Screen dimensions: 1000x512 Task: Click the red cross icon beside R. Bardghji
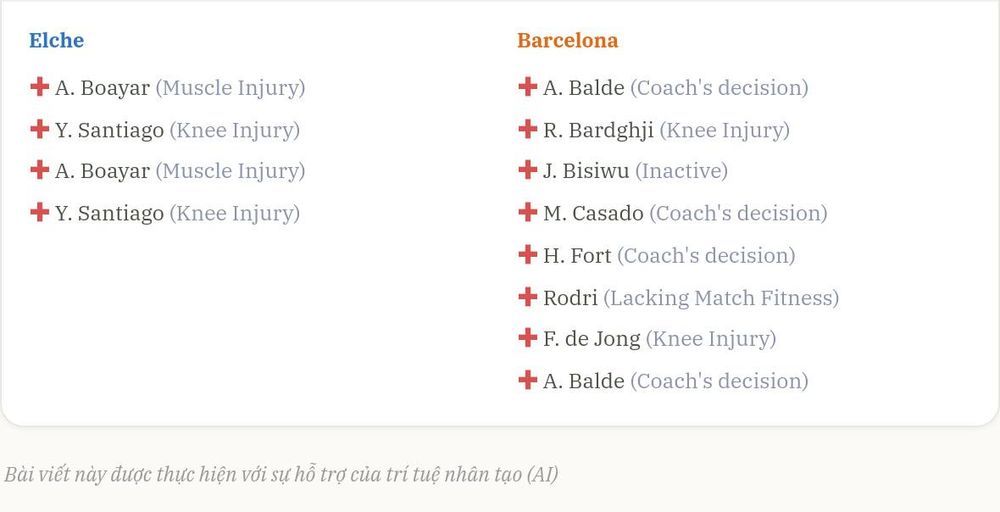527,129
